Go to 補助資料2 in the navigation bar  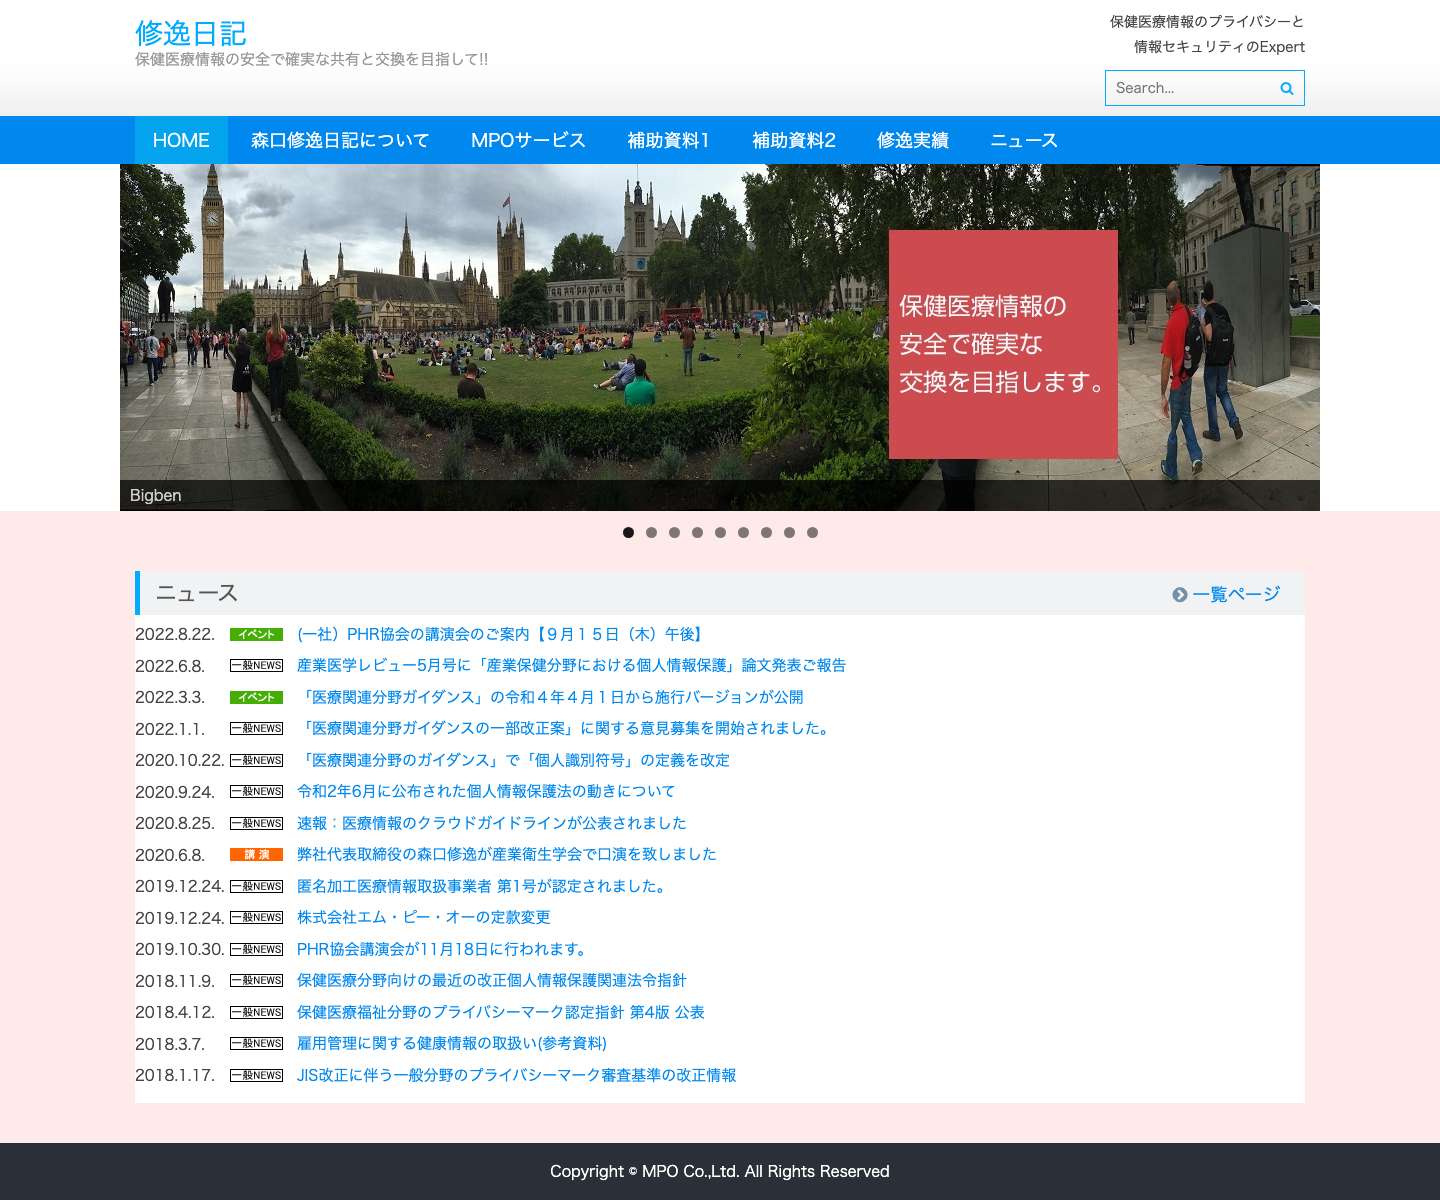click(x=794, y=140)
